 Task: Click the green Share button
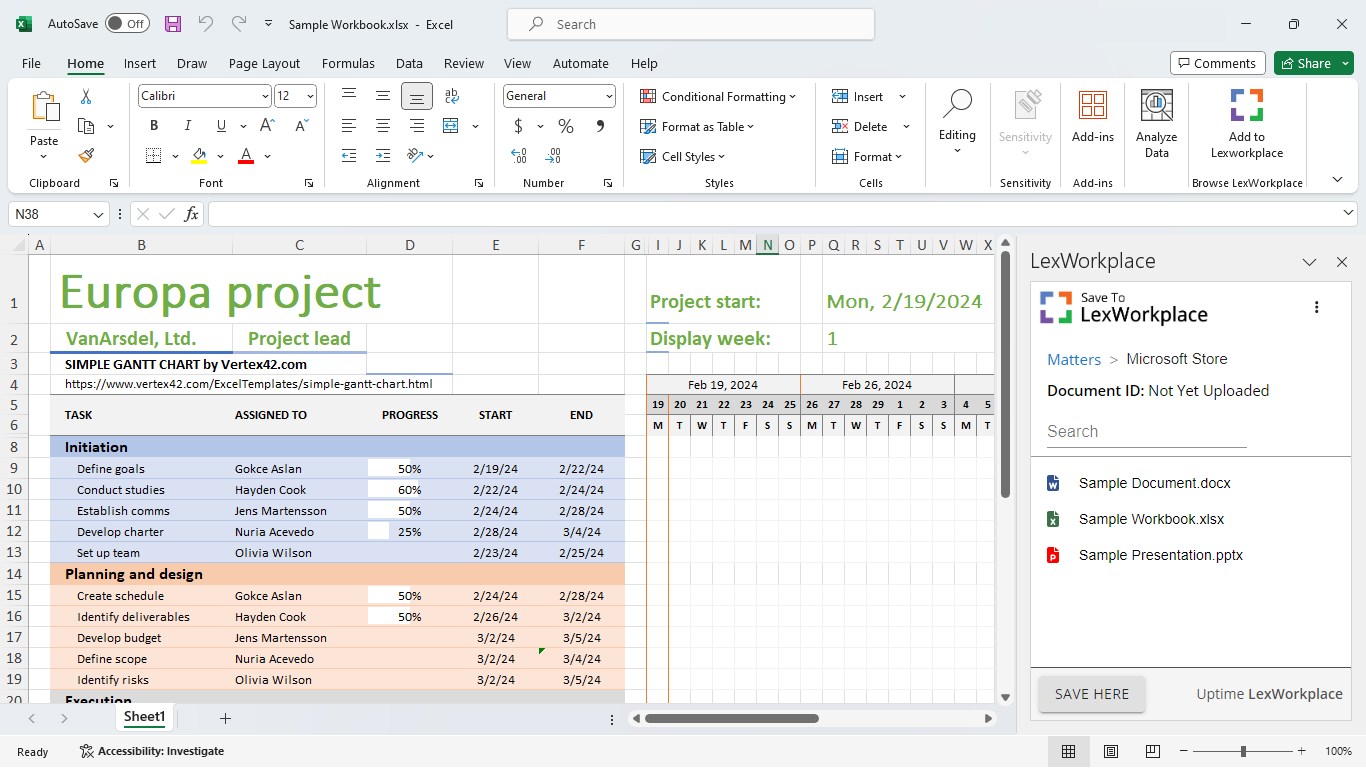tap(1313, 63)
